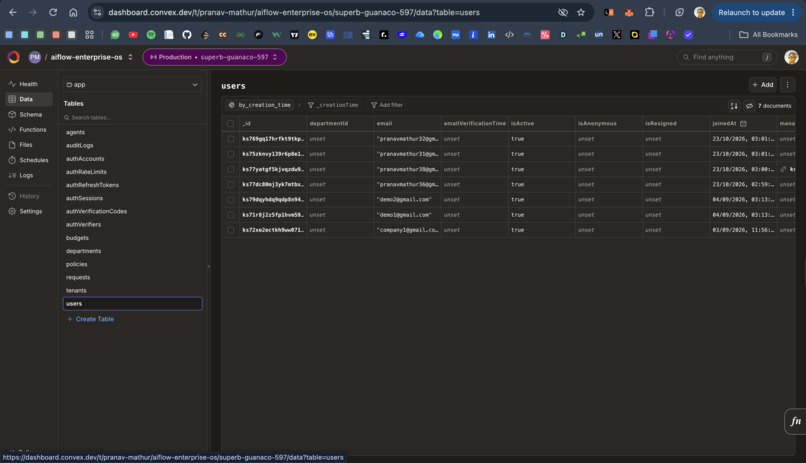Image resolution: width=806 pixels, height=463 pixels.
Task: Select row with pranavmathur32 email
Action: 230,139
